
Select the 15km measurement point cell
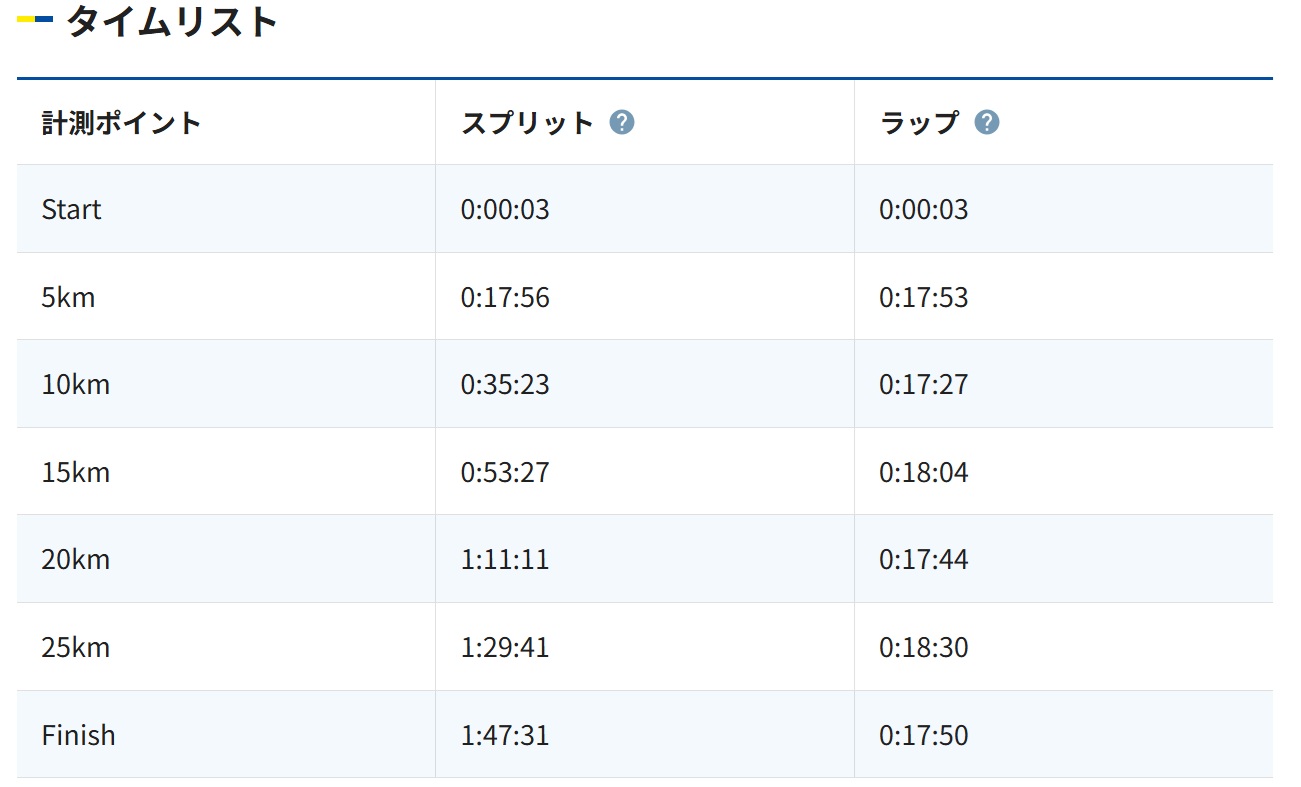(76, 472)
